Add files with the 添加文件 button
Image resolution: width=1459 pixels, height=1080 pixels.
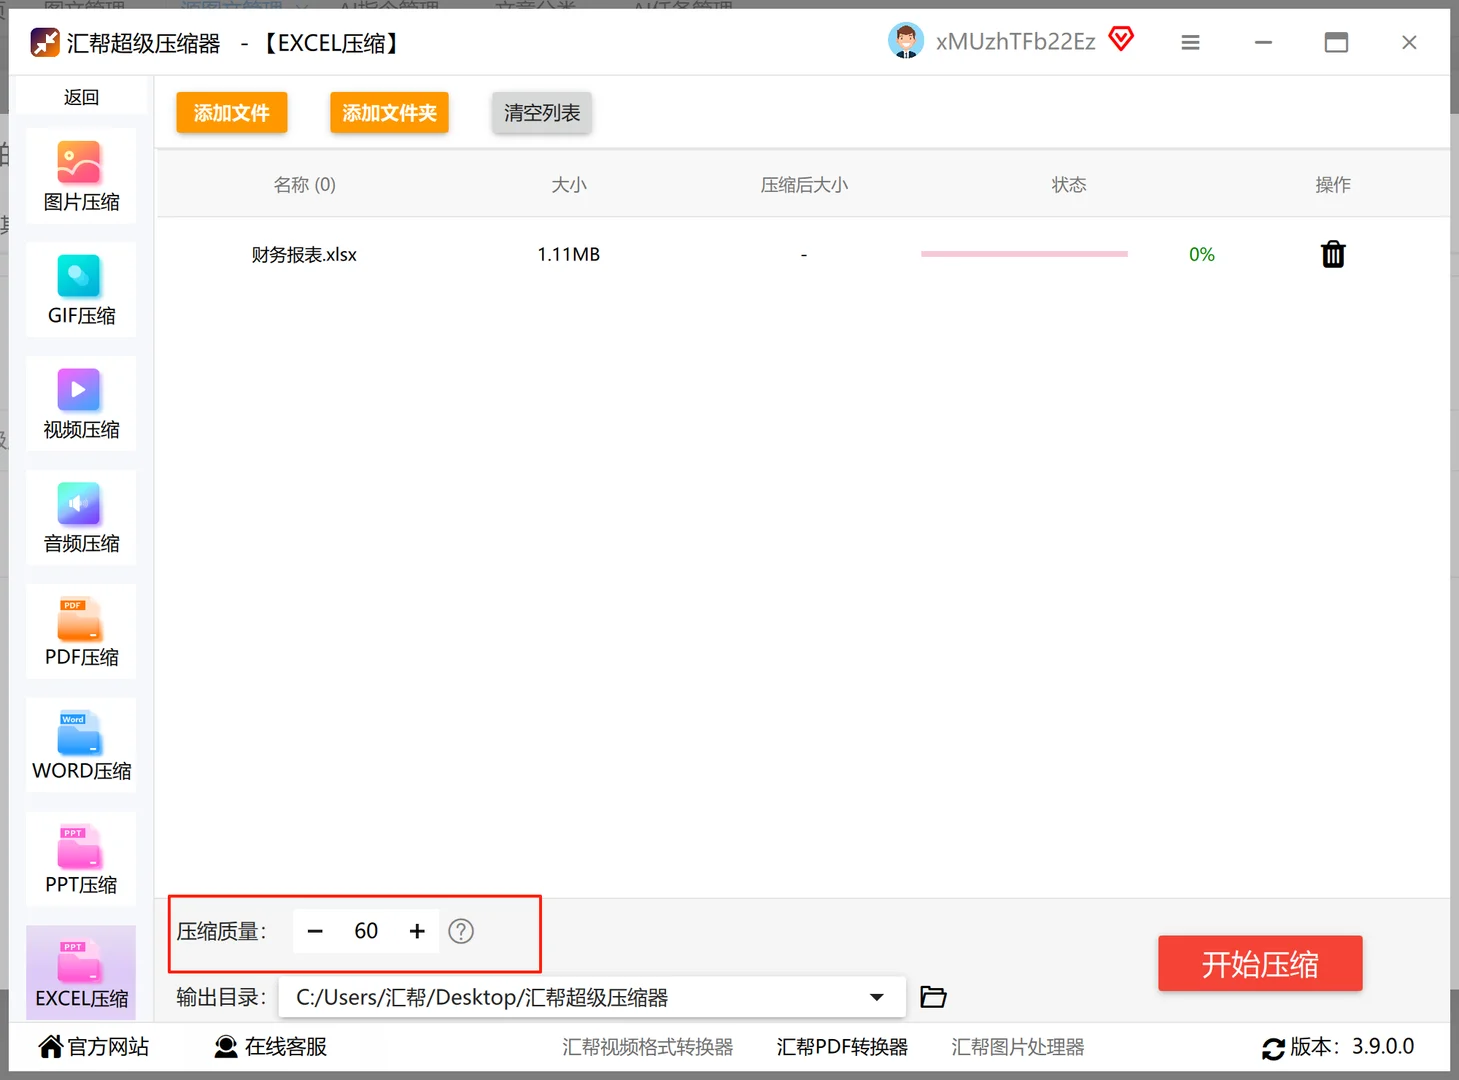[231, 112]
